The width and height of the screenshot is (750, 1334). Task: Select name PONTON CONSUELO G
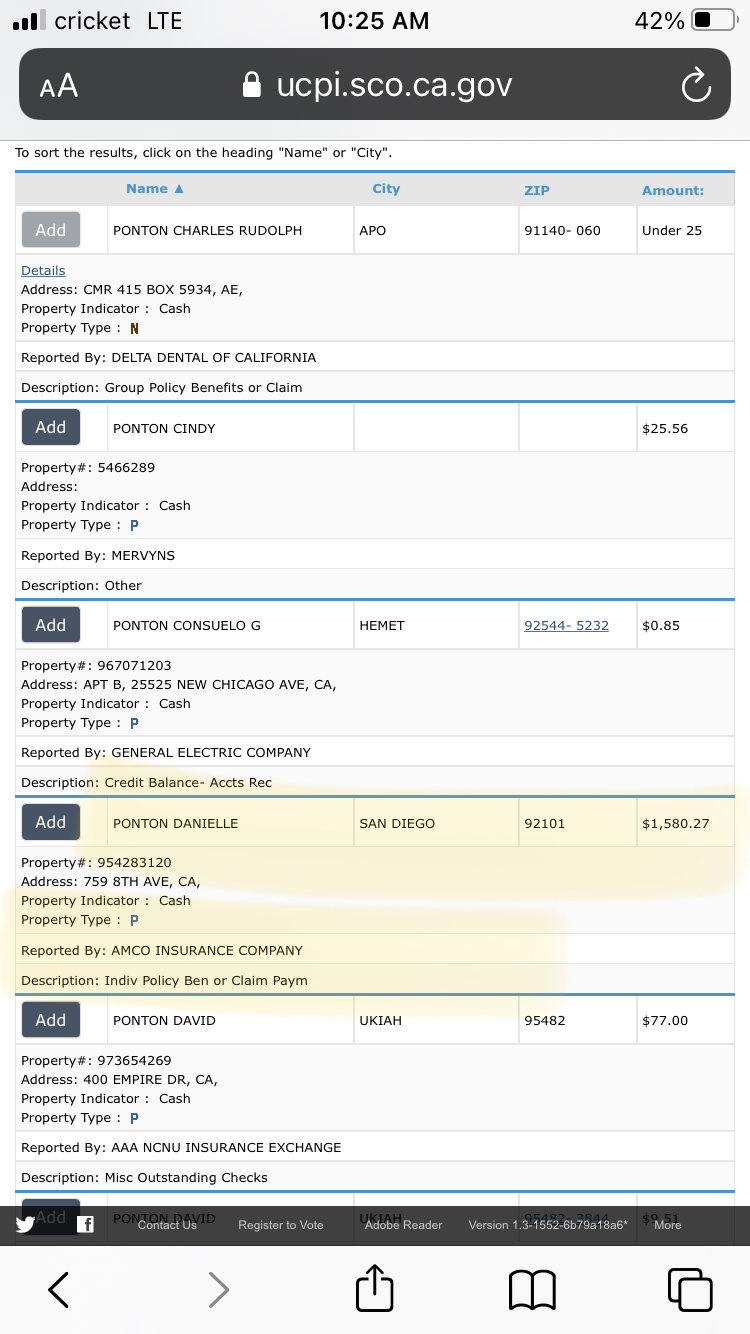click(x=187, y=625)
